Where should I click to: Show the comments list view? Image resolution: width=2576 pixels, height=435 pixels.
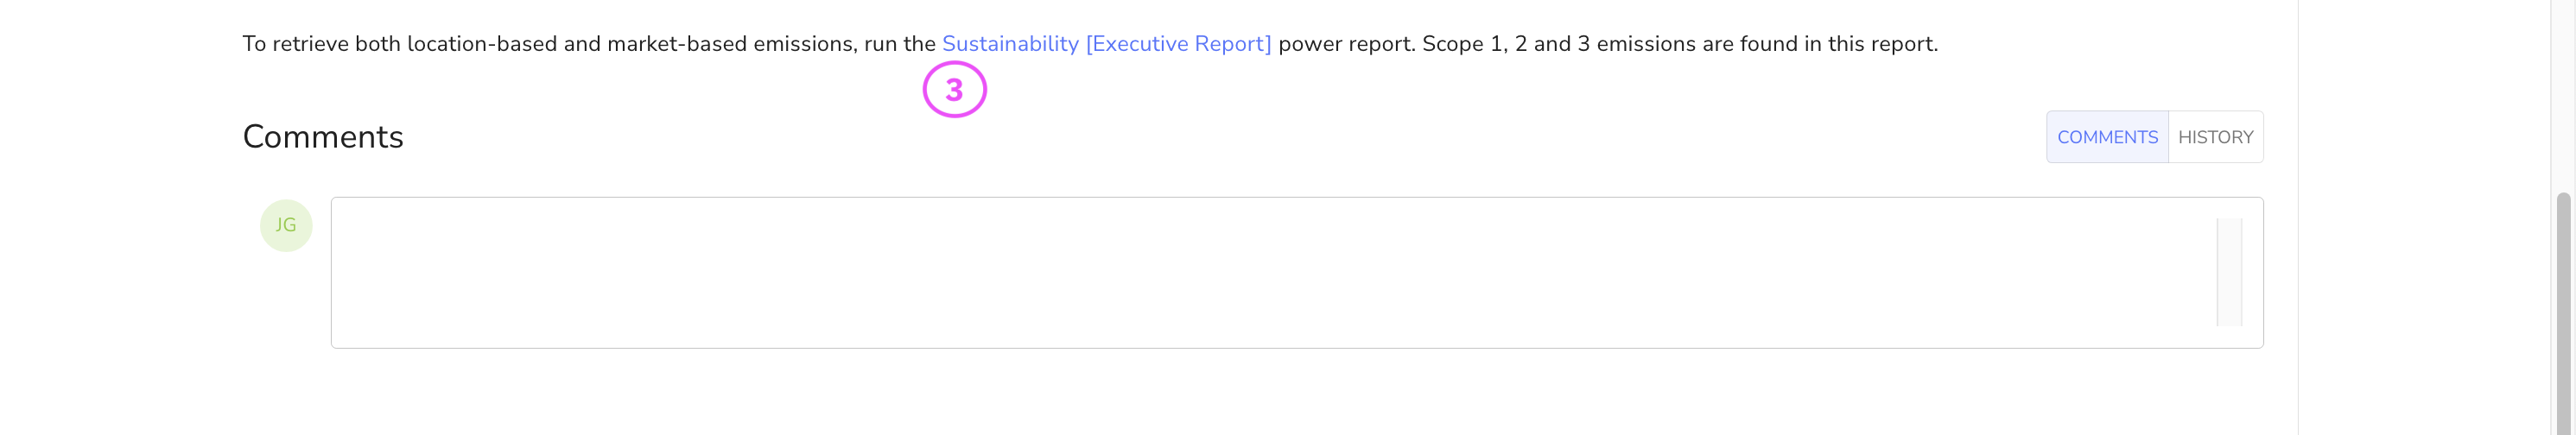pyautogui.click(x=2107, y=137)
